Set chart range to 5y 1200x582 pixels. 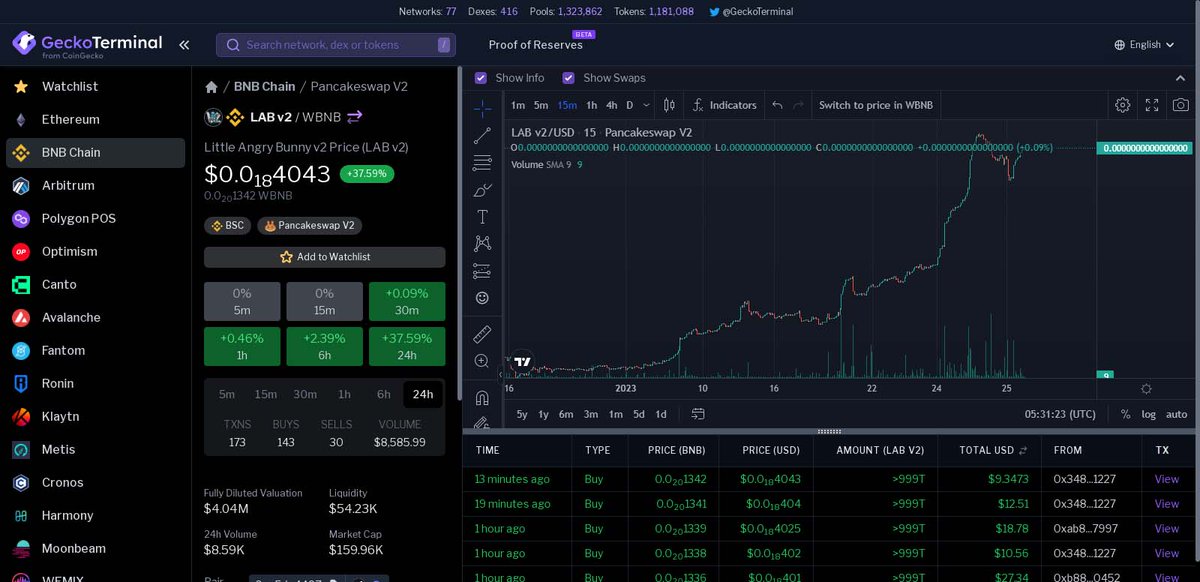[522, 414]
